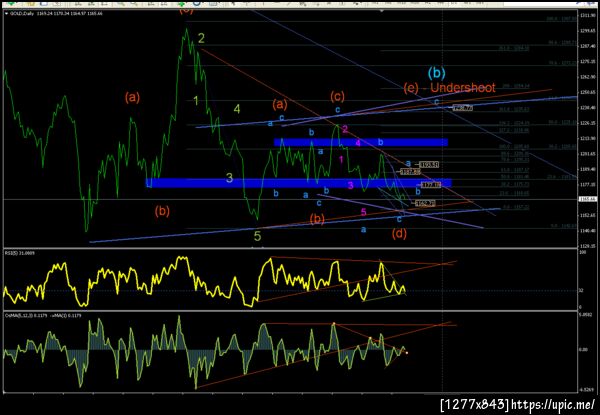Select the green 1 wave label
This screenshot has height=415, width=600.
click(196, 101)
